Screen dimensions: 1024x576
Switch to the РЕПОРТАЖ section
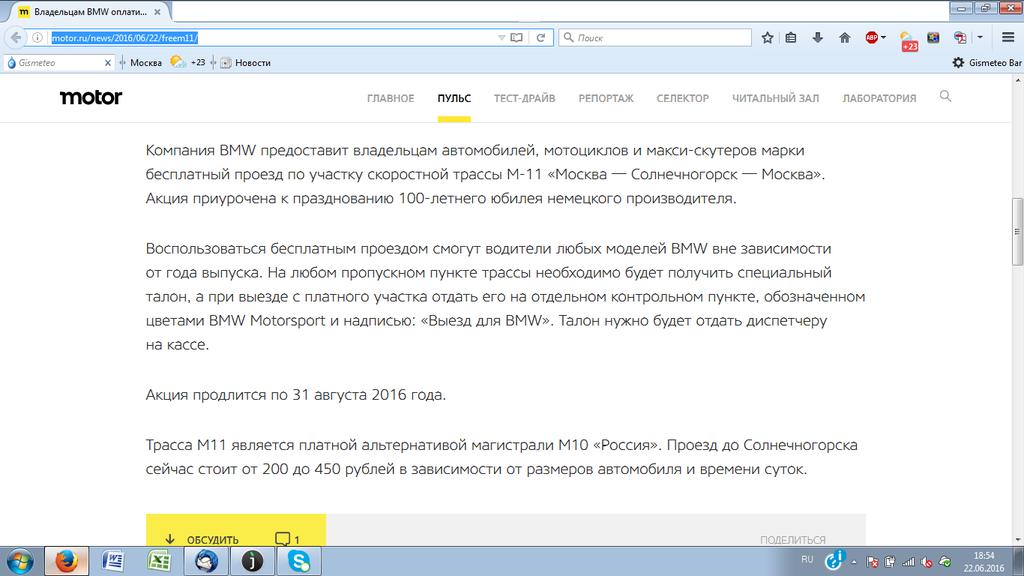(605, 98)
